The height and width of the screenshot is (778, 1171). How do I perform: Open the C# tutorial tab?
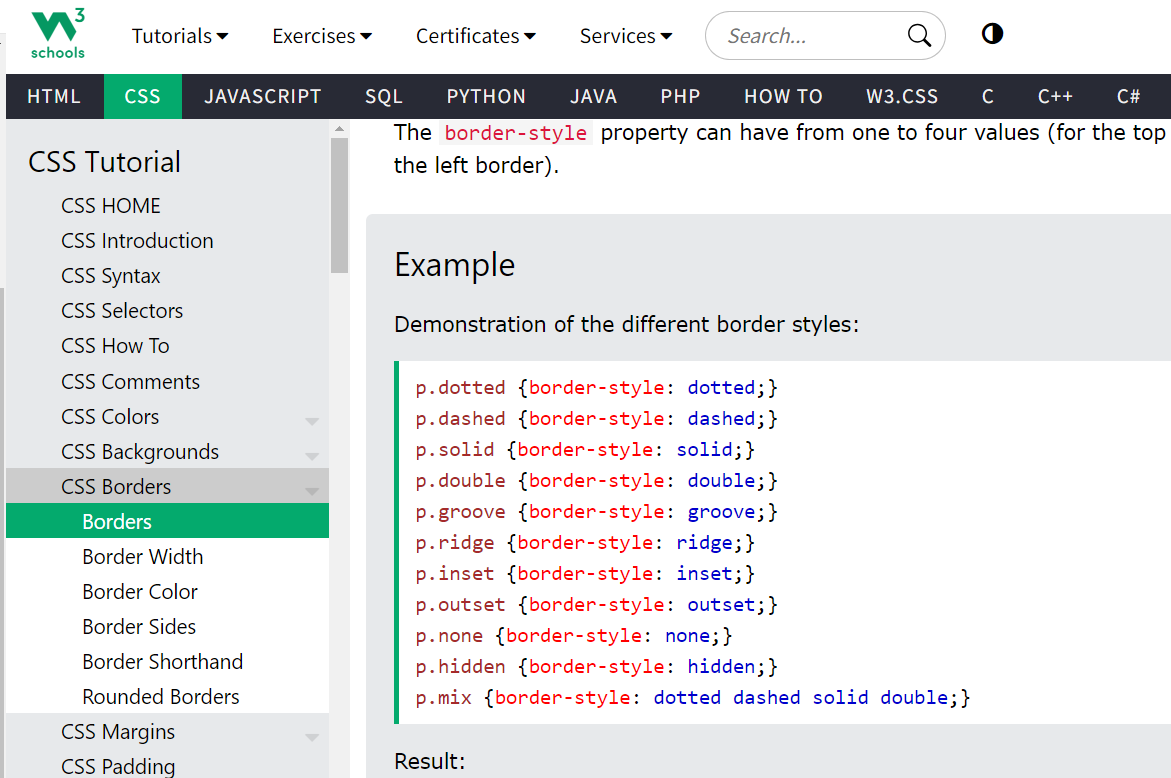click(x=1128, y=96)
